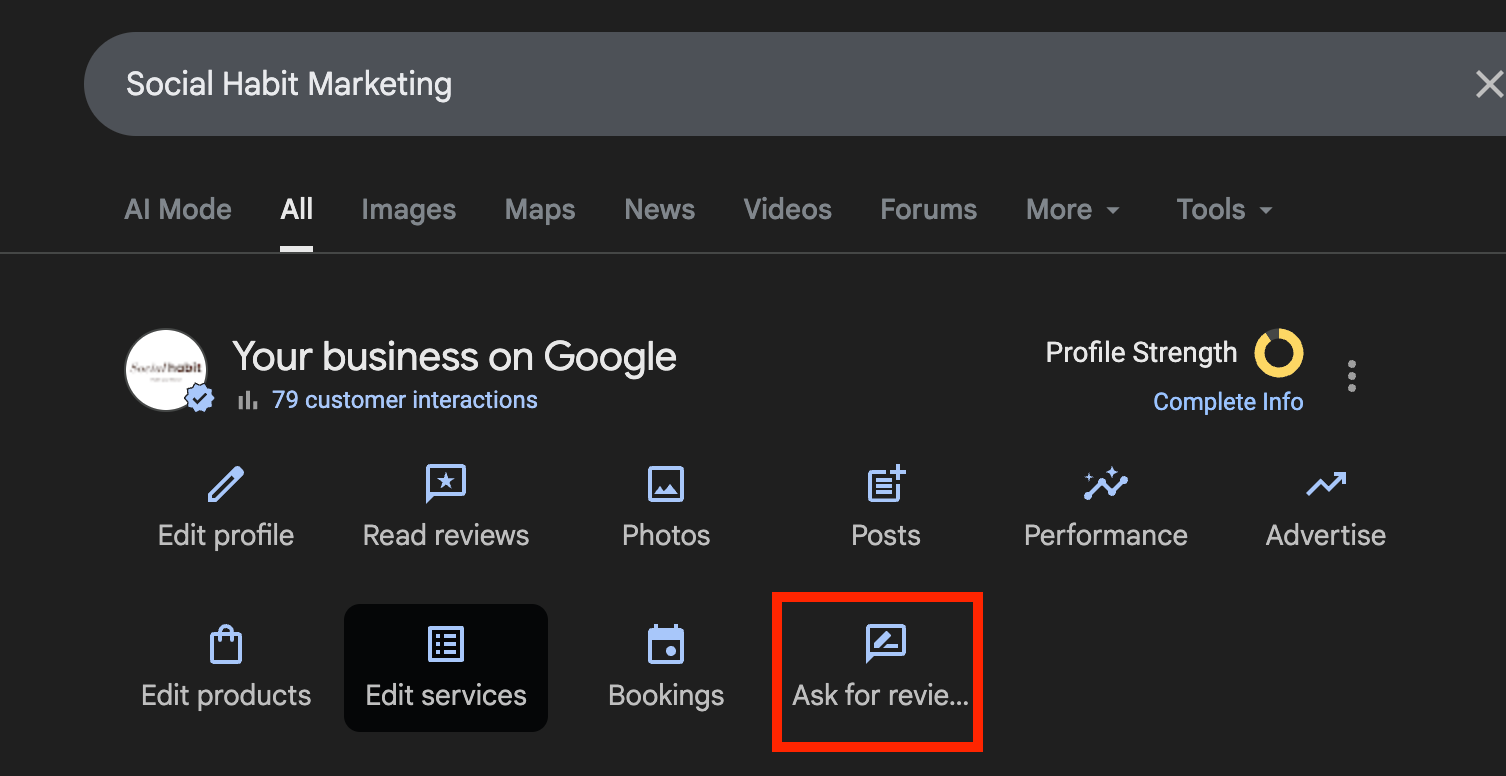The image size is (1506, 776).
Task: Click the 'Advertise' label text
Action: 1326,535
